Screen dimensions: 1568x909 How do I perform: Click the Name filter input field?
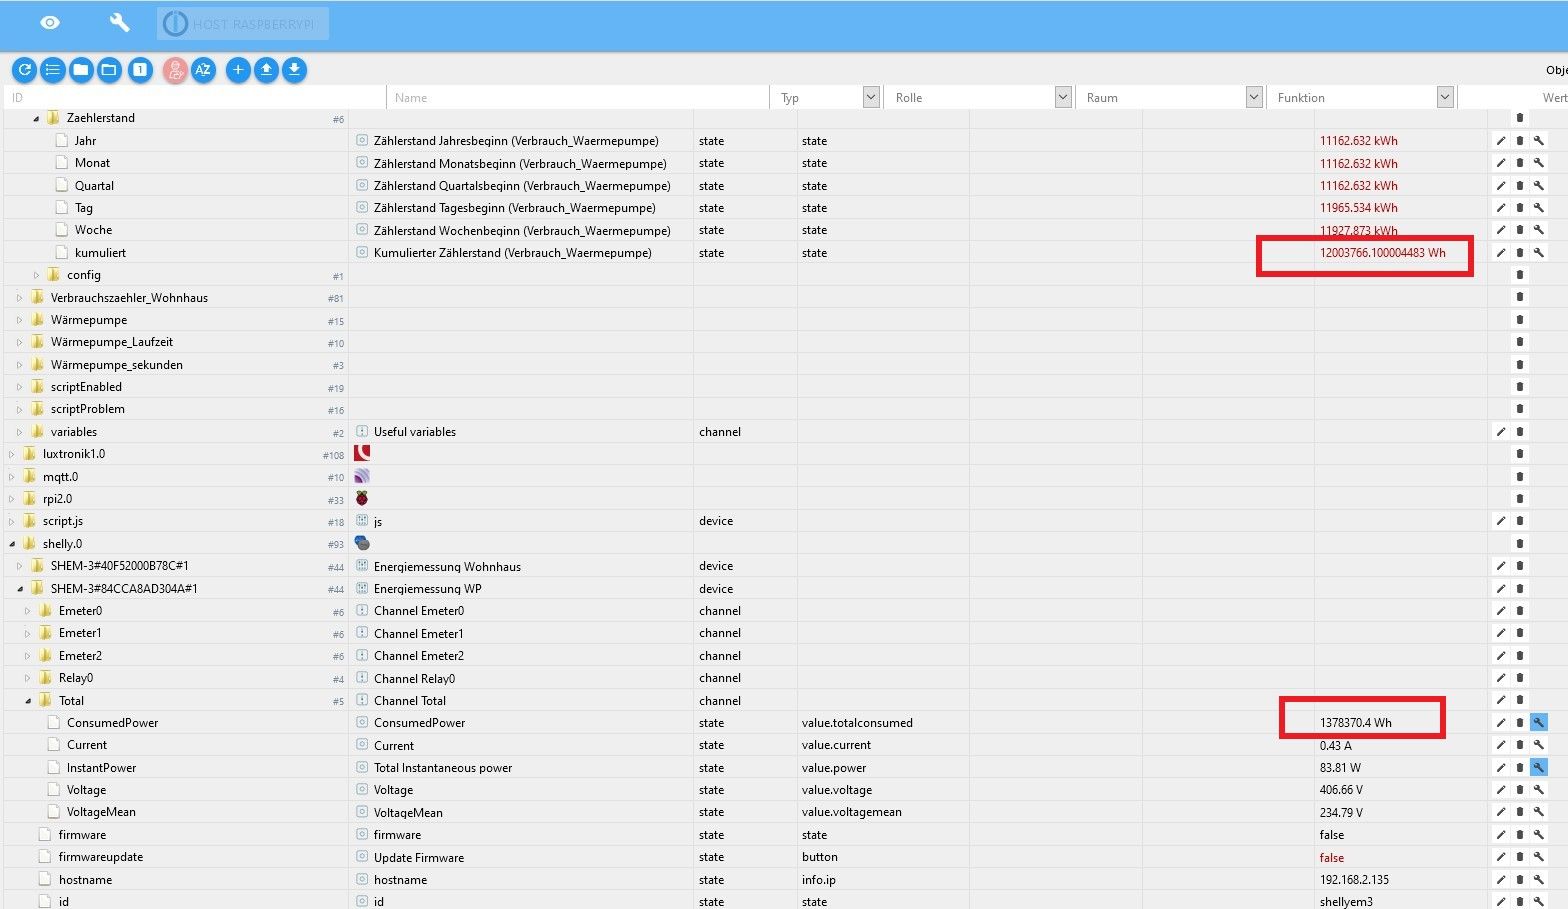pyautogui.click(x=577, y=97)
